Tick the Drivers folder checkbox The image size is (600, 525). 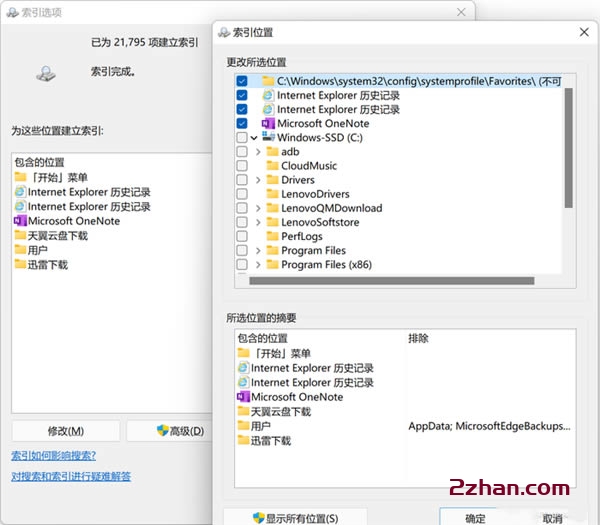[x=242, y=180]
